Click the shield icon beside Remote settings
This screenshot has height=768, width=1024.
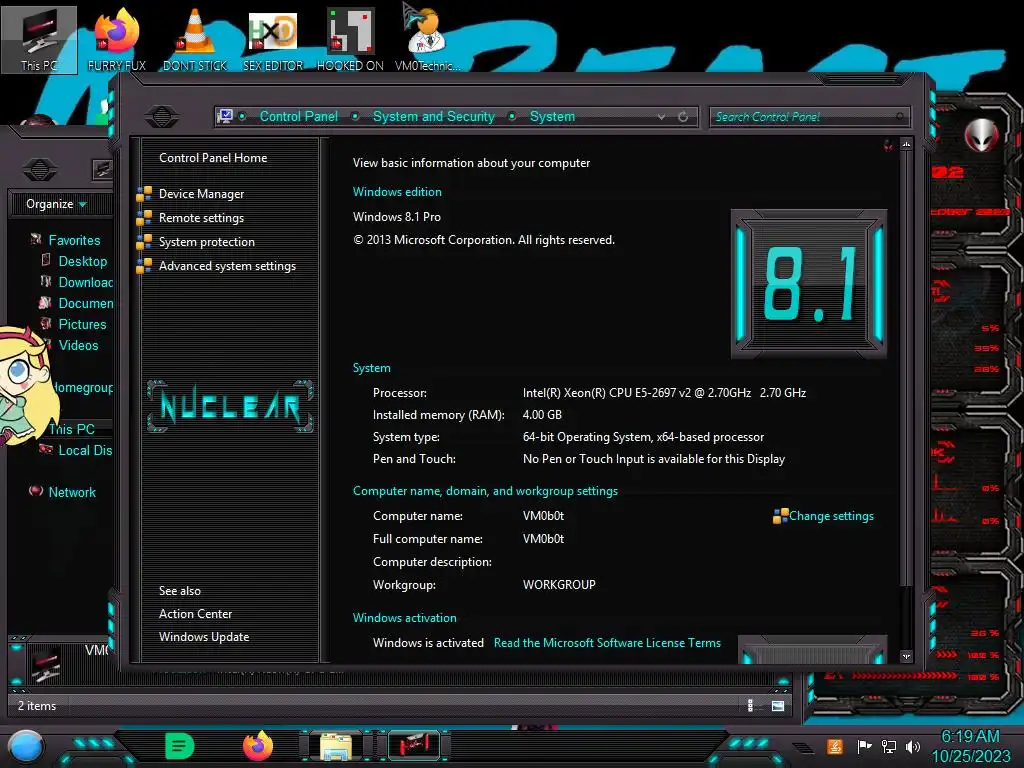click(144, 218)
